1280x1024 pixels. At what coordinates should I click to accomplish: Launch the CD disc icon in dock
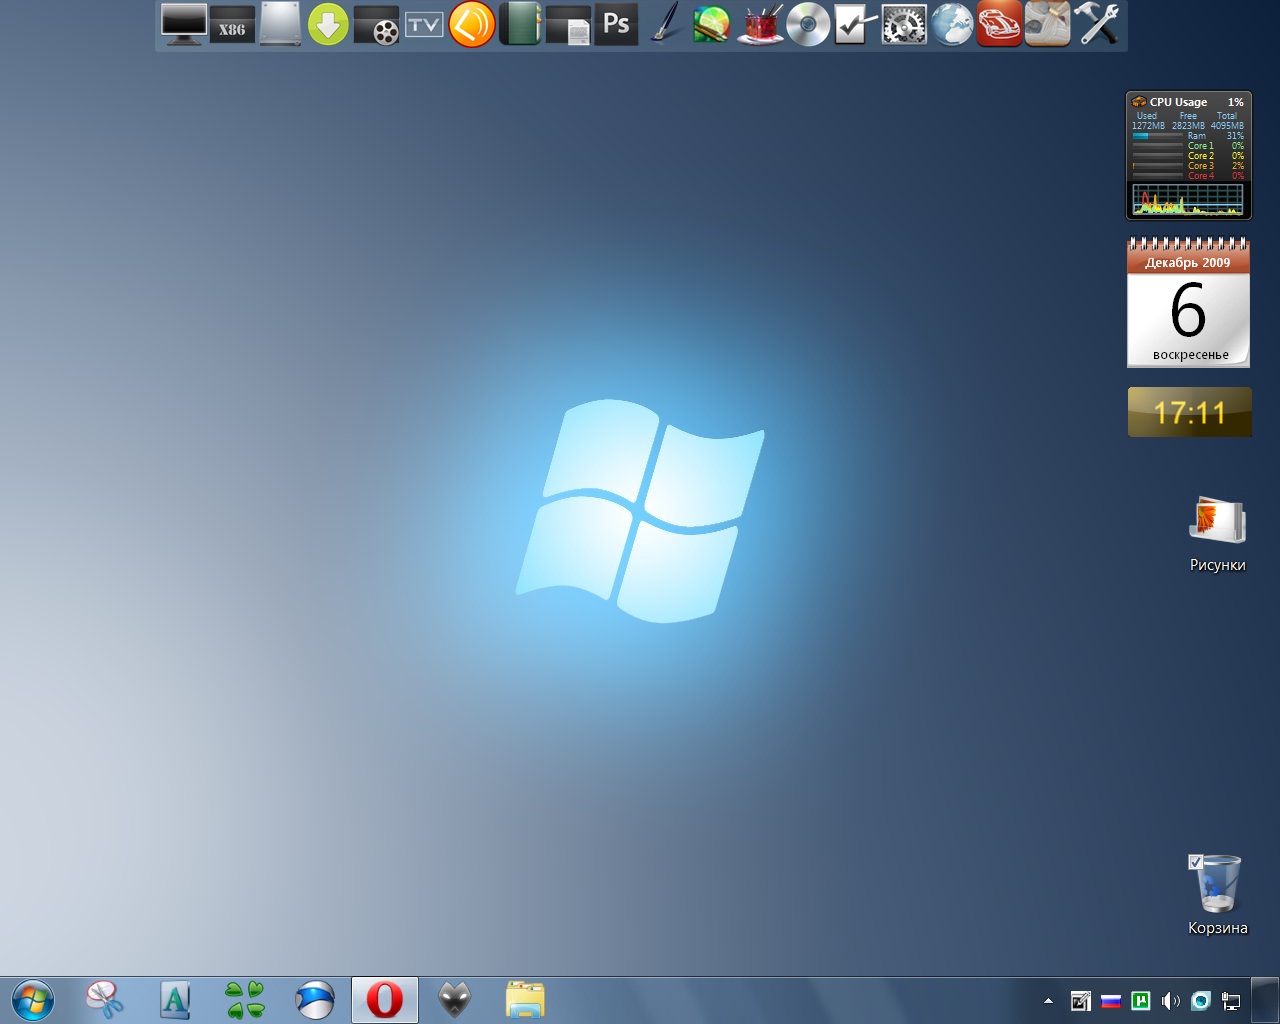(808, 25)
